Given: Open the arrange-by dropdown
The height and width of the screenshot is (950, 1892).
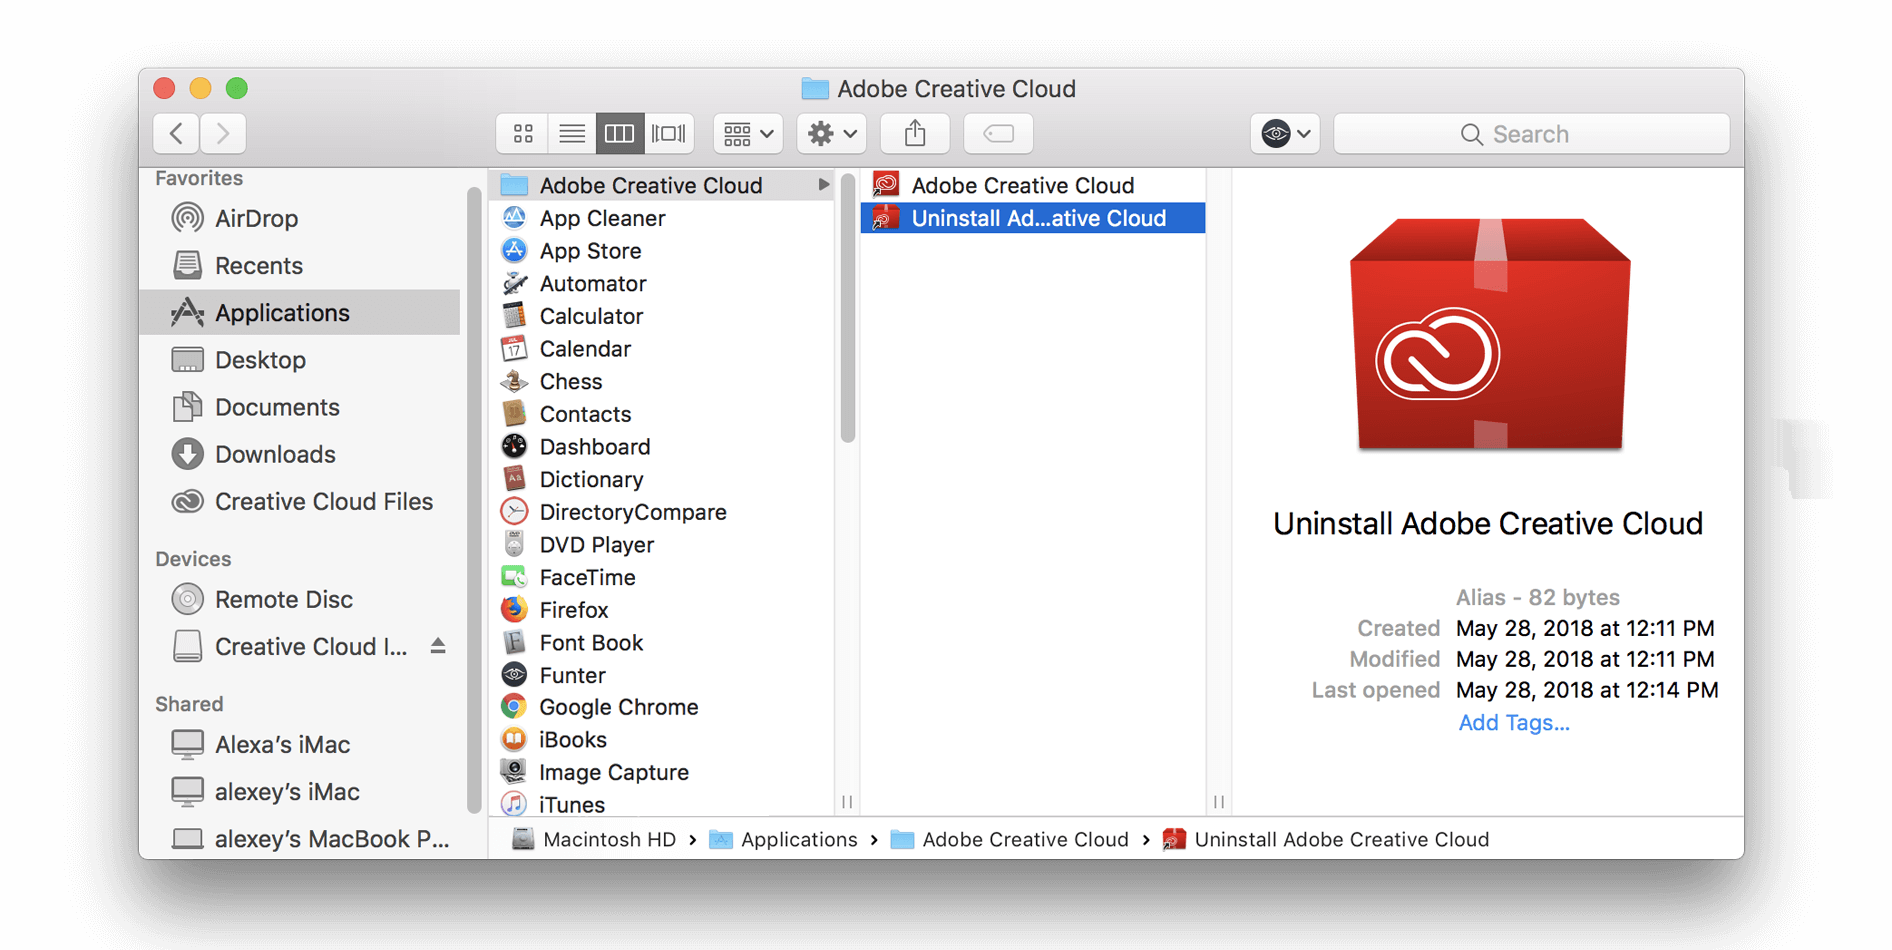Looking at the screenshot, I should (x=748, y=133).
